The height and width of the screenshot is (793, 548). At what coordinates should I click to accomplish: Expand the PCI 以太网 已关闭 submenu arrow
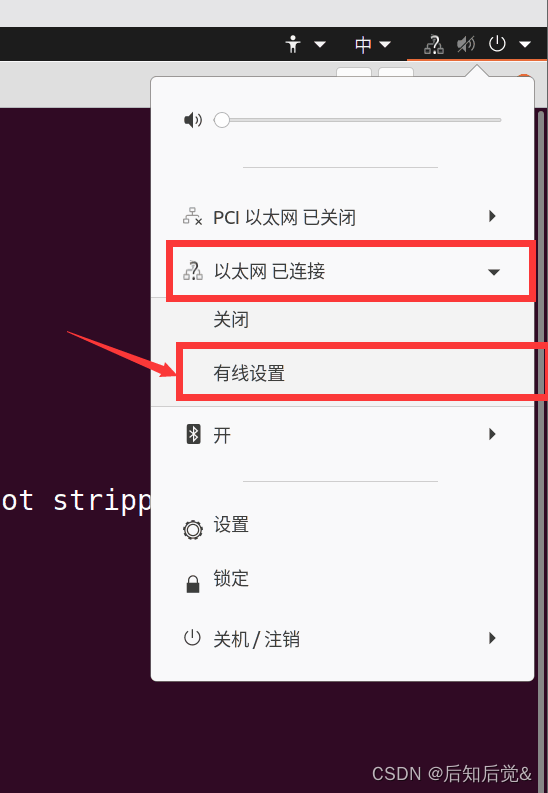[492, 216]
